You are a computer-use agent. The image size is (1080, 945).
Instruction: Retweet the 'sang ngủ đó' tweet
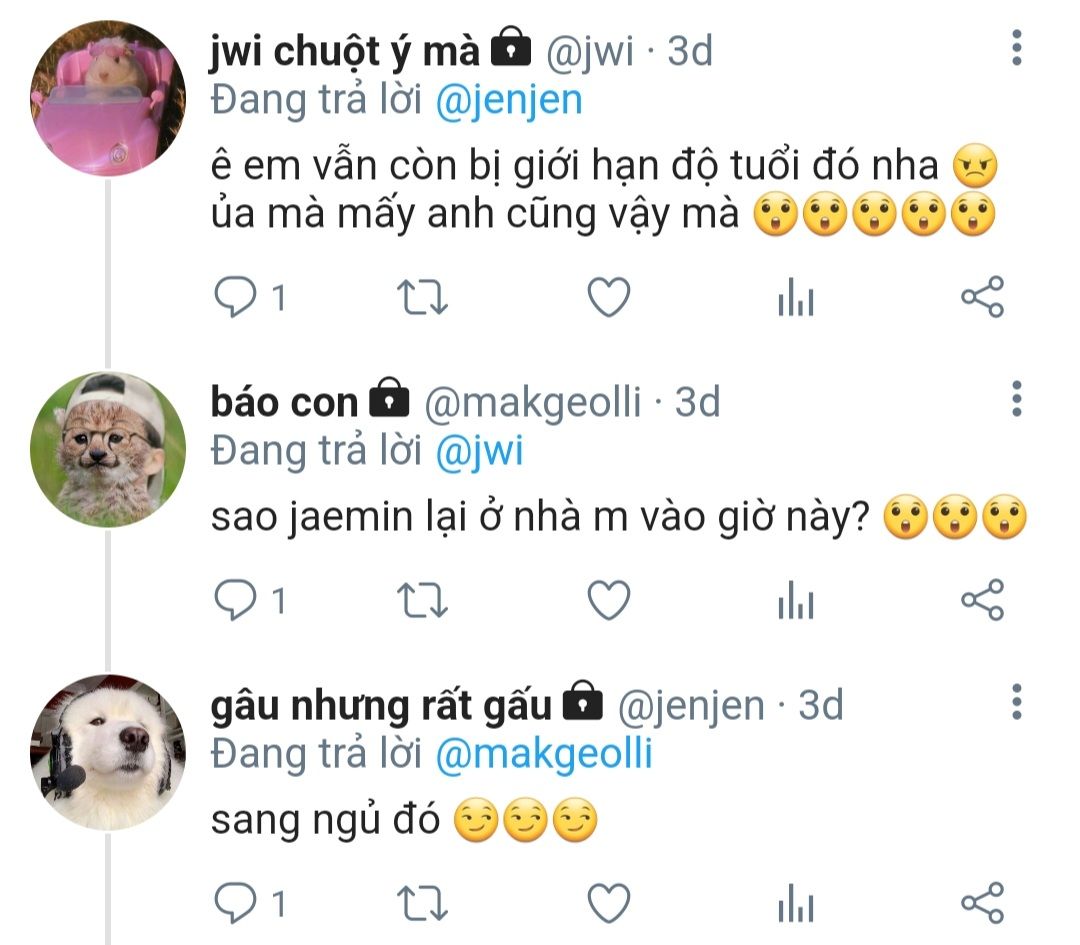pos(422,904)
